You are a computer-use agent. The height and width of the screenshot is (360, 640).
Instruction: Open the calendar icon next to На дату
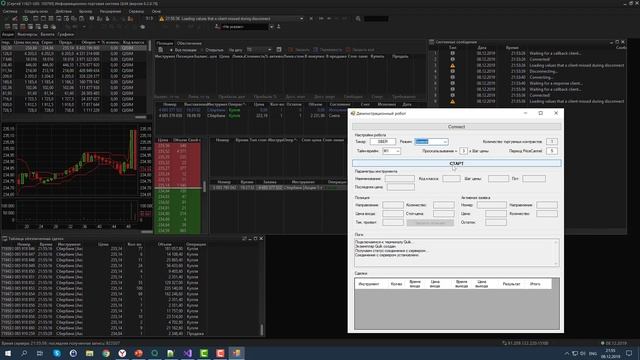279,50
